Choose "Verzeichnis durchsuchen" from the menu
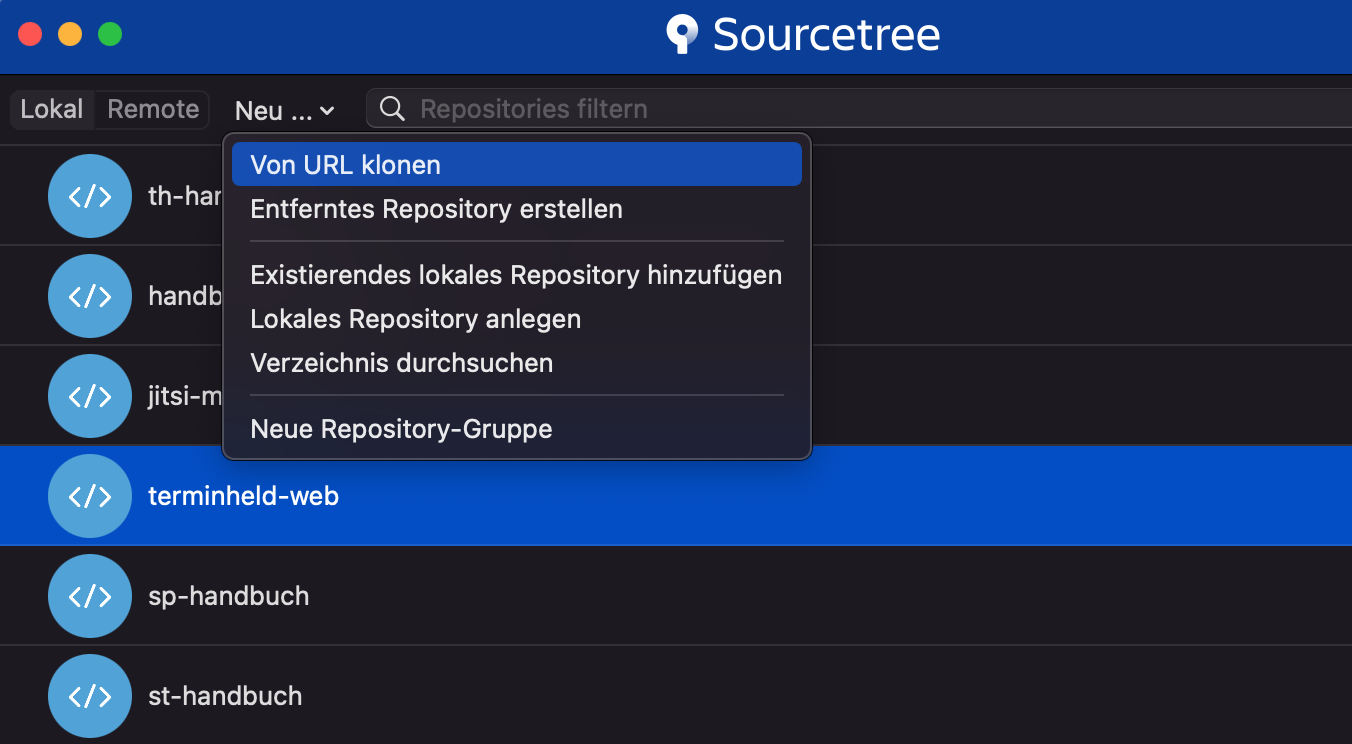Image resolution: width=1352 pixels, height=744 pixels. point(402,363)
